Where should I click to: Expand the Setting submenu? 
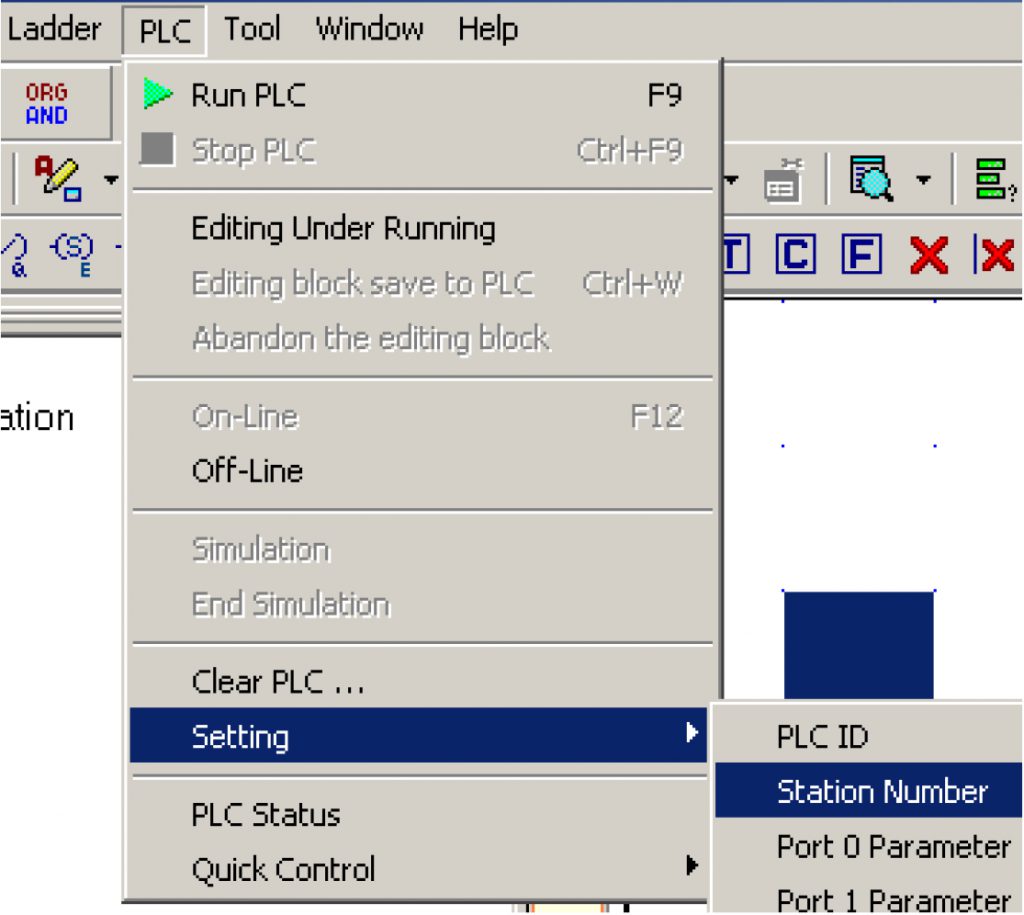pyautogui.click(x=418, y=735)
